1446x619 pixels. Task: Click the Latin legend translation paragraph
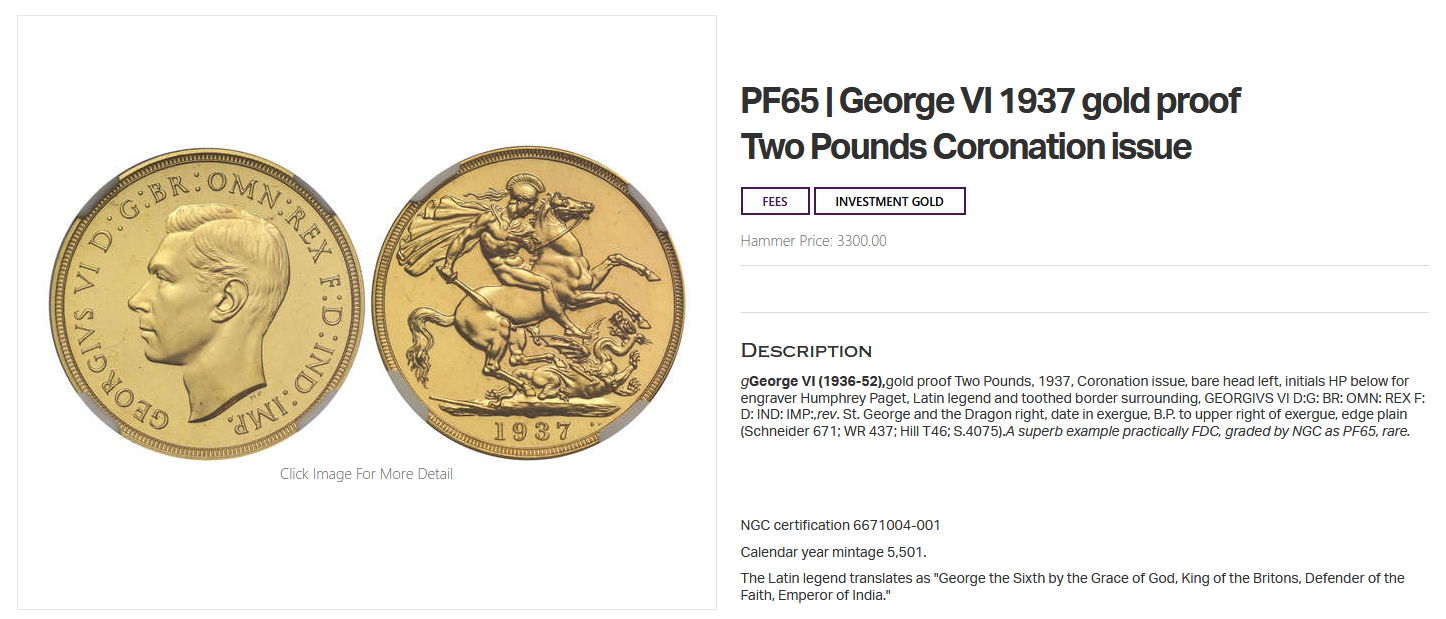(1072, 586)
